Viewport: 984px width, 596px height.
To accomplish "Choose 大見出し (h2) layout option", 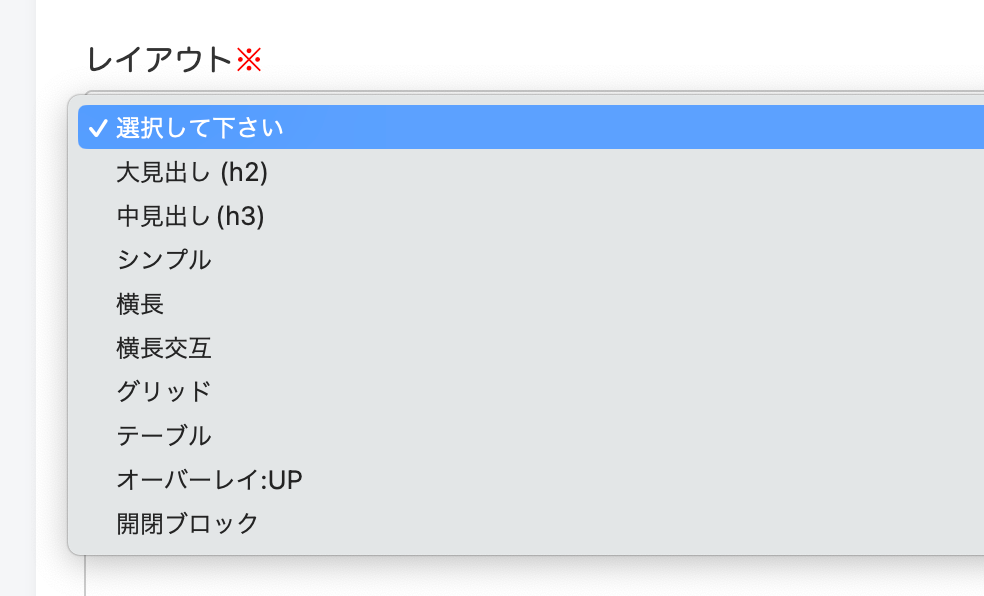I will click(x=192, y=173).
